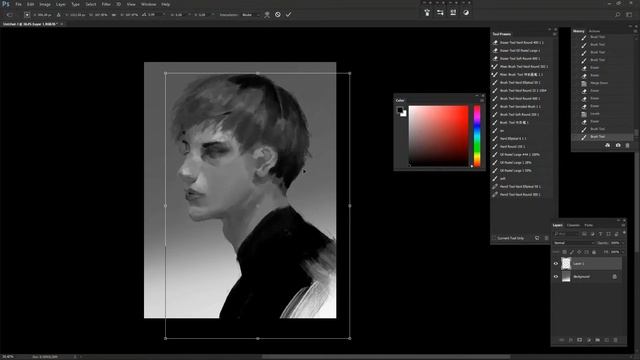Image resolution: width=640 pixels, height=360 pixels.
Task: Create a new layer group
Action: click(x=598, y=340)
